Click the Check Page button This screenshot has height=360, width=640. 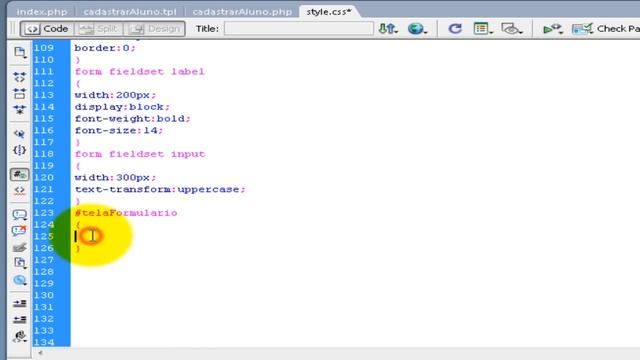point(606,29)
